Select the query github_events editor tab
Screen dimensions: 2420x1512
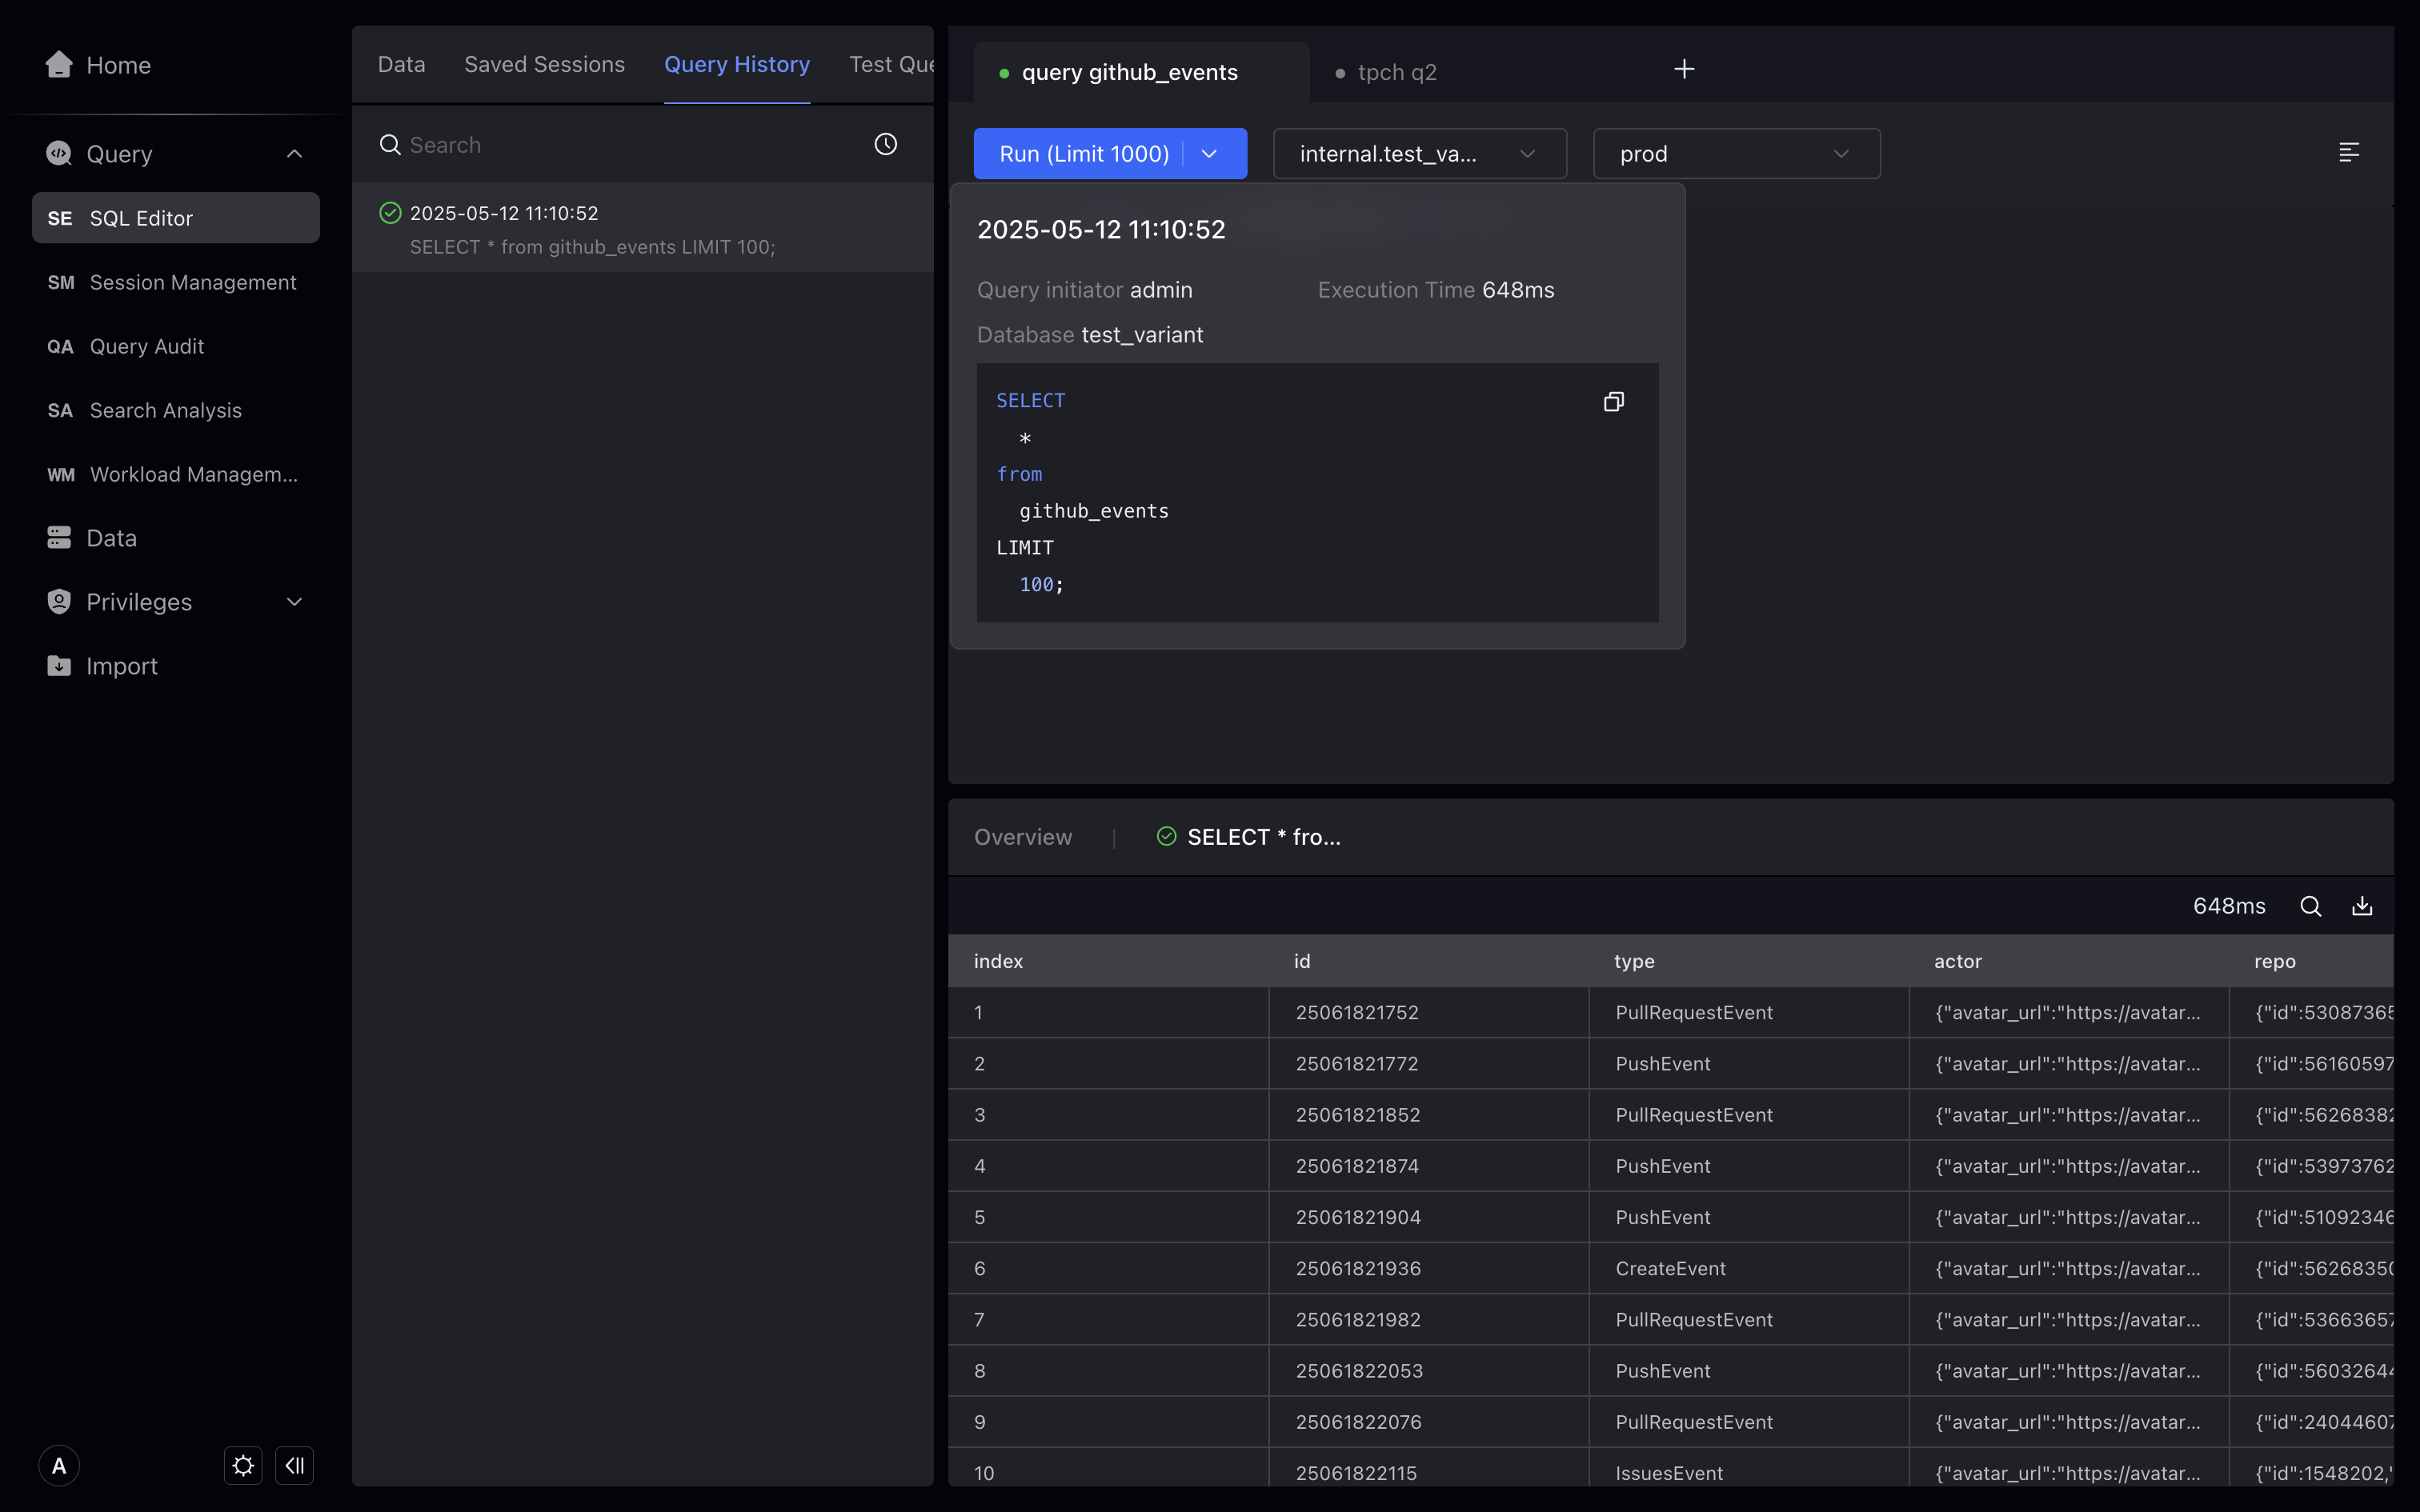(1141, 72)
